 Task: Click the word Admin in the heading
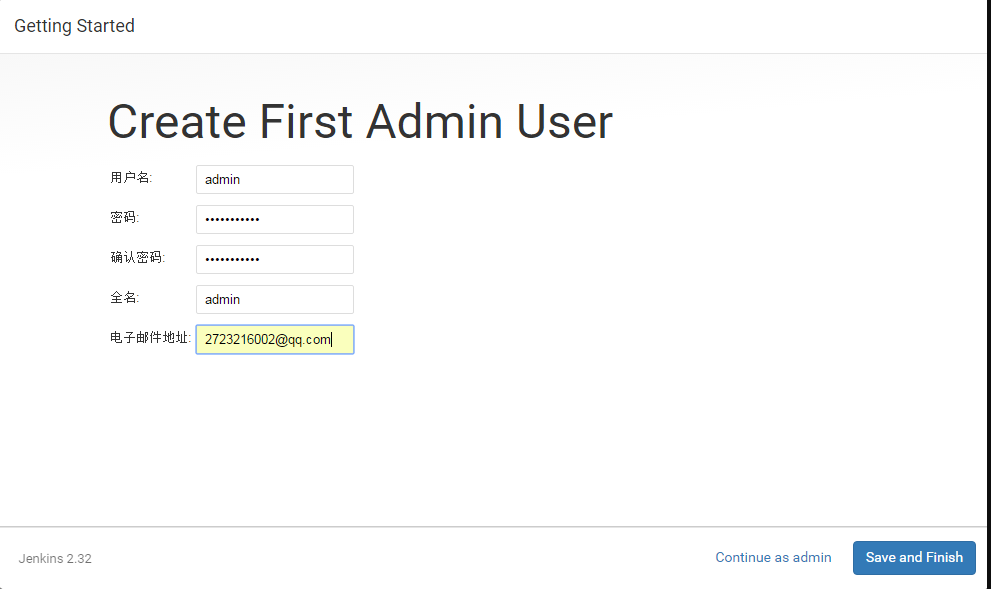click(434, 122)
